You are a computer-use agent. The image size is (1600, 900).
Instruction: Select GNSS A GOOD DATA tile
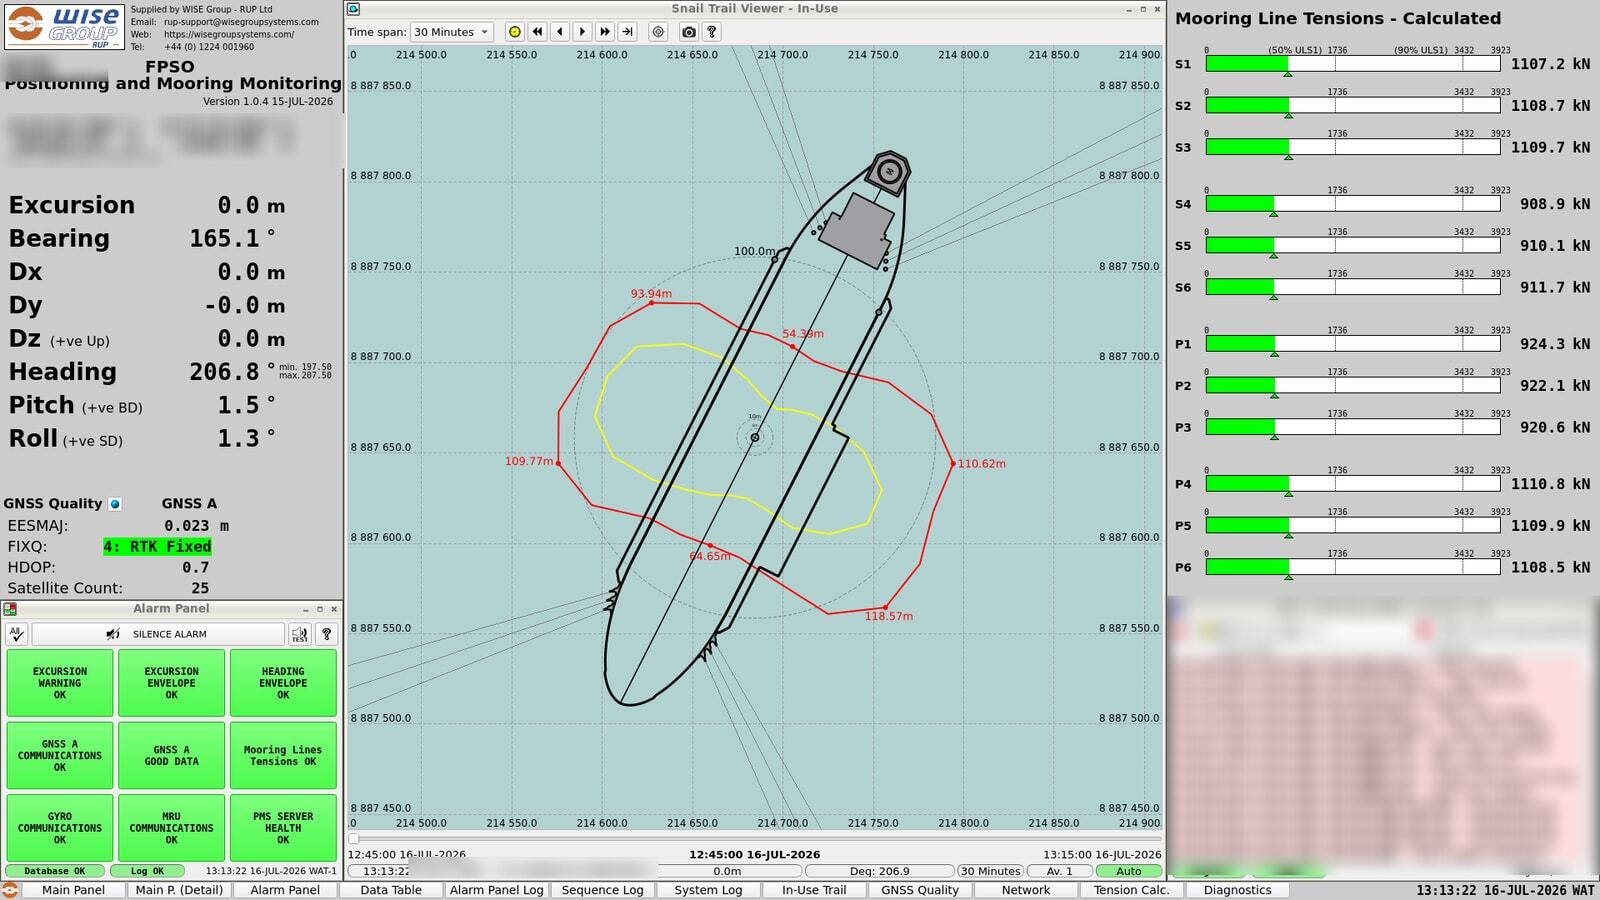(172, 755)
